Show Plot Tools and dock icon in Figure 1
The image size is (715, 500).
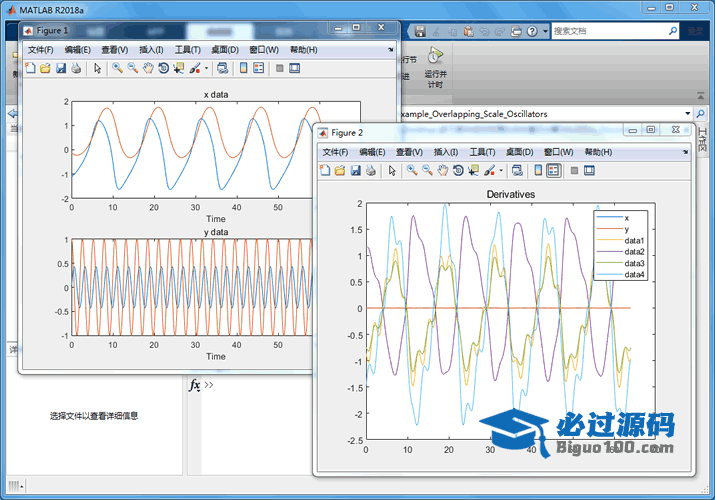[x=295, y=68]
